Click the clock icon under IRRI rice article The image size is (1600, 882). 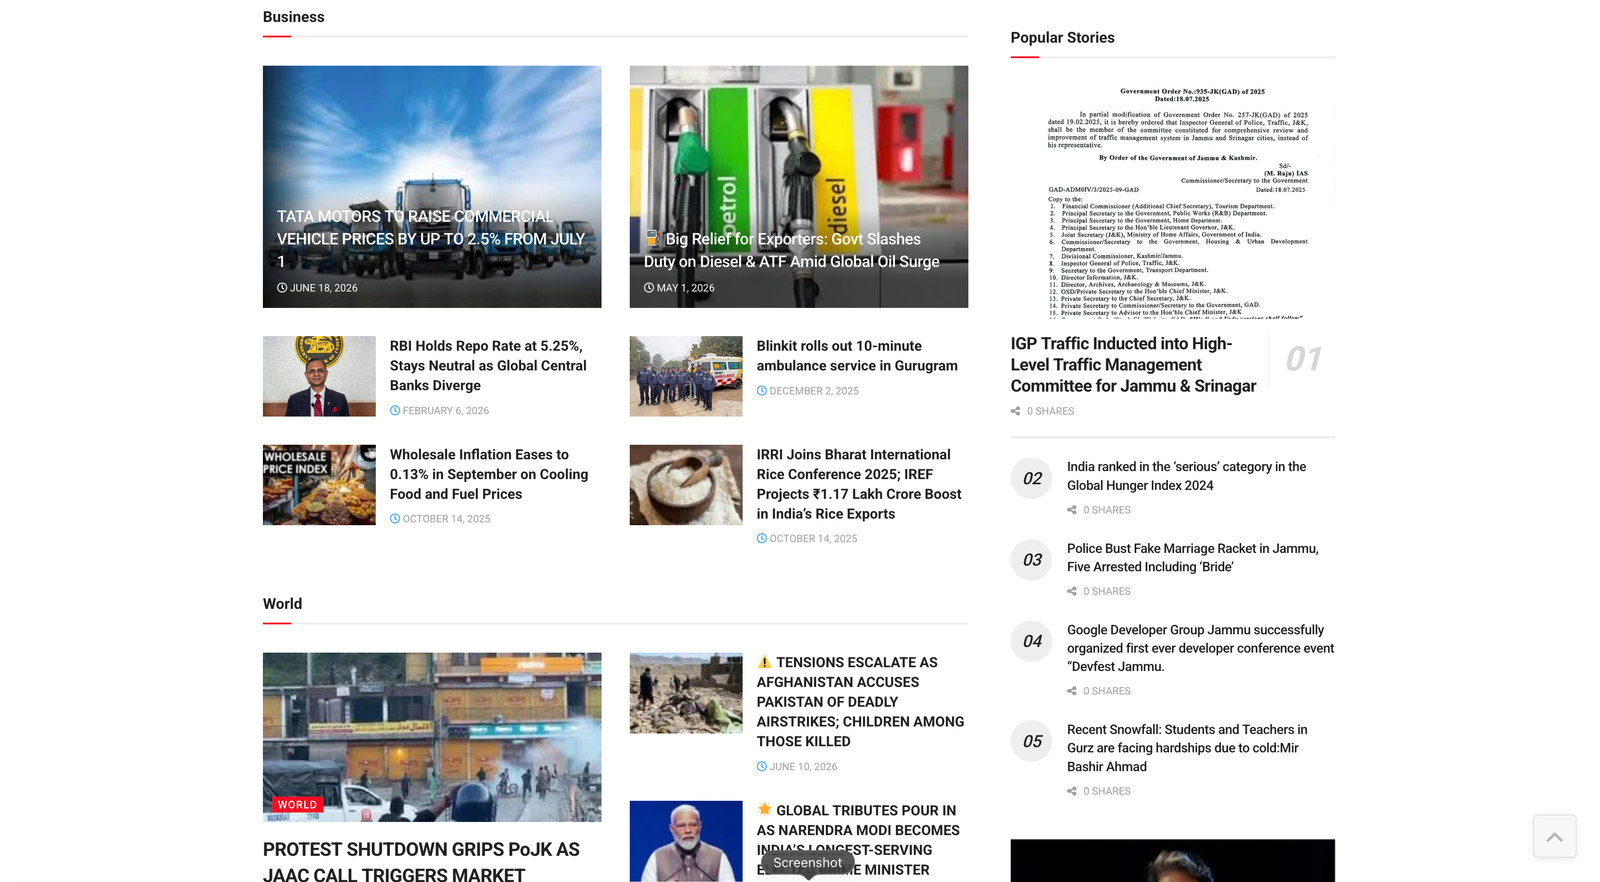762,539
